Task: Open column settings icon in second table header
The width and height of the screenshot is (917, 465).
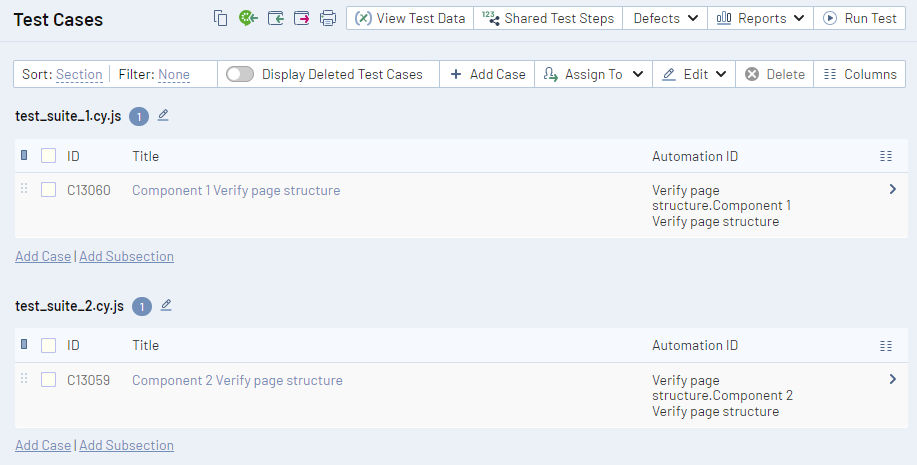Action: (885, 346)
